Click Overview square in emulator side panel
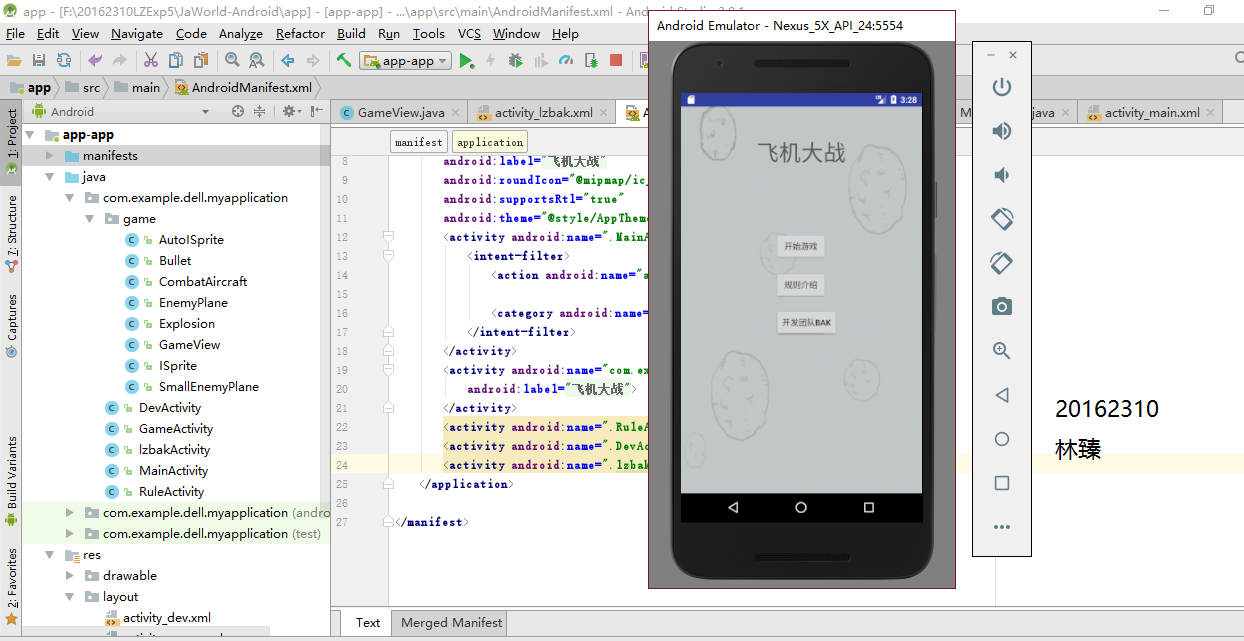This screenshot has height=641, width=1244. (1001, 483)
